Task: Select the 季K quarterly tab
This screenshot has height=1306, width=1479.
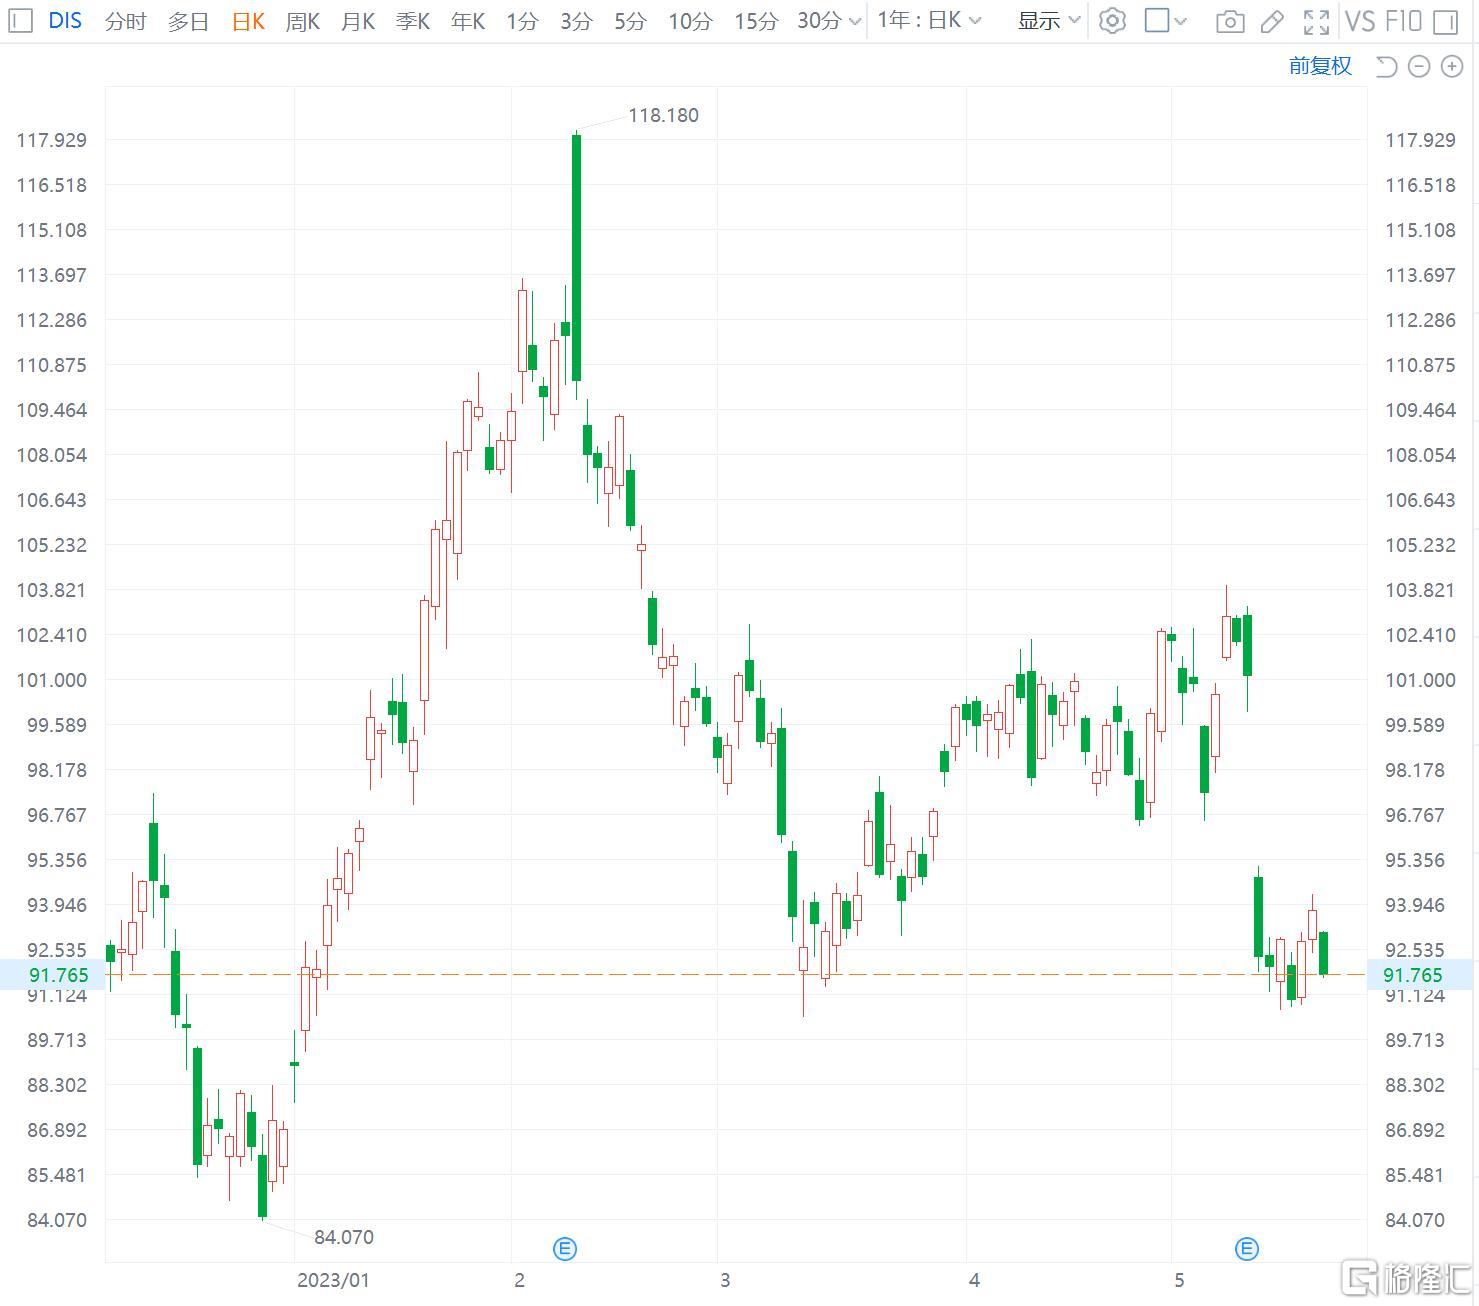Action: click(412, 21)
